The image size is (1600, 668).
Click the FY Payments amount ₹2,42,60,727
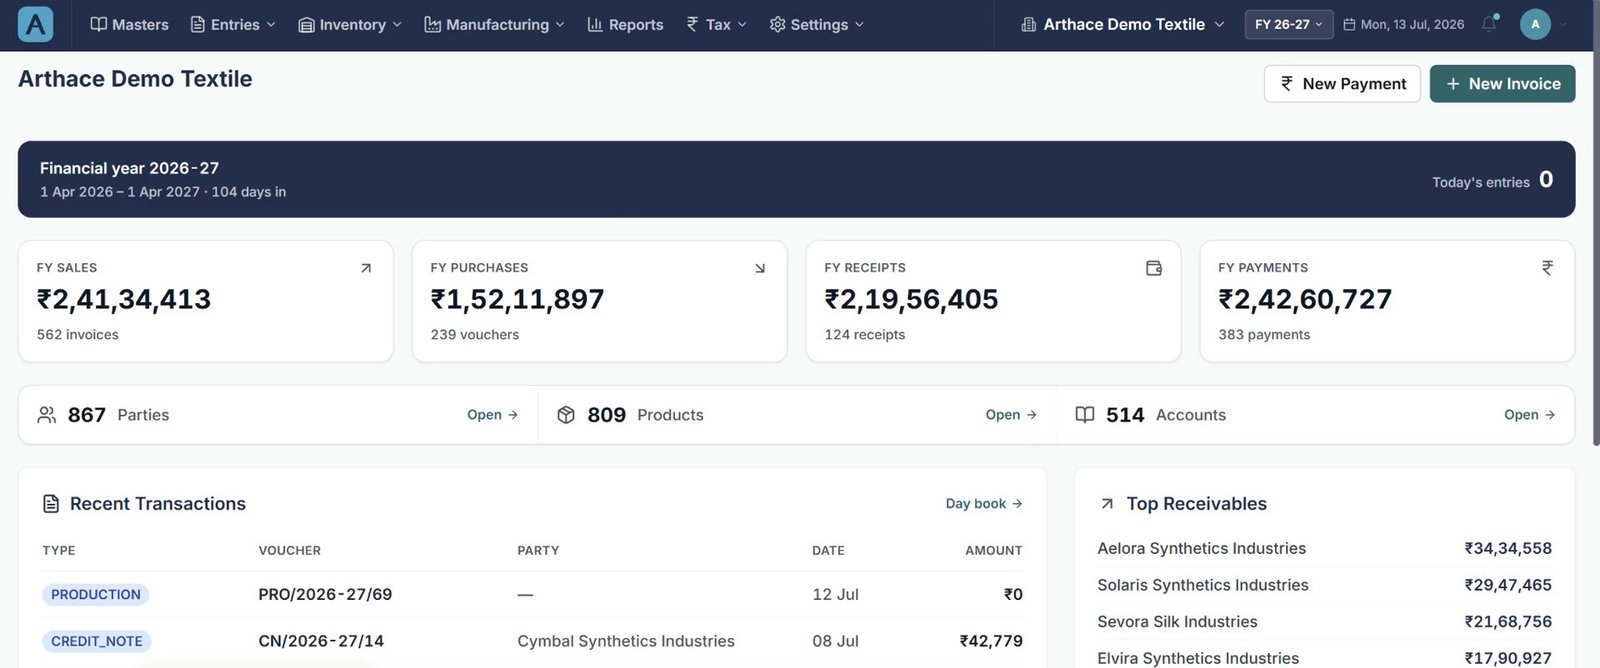[1305, 299]
